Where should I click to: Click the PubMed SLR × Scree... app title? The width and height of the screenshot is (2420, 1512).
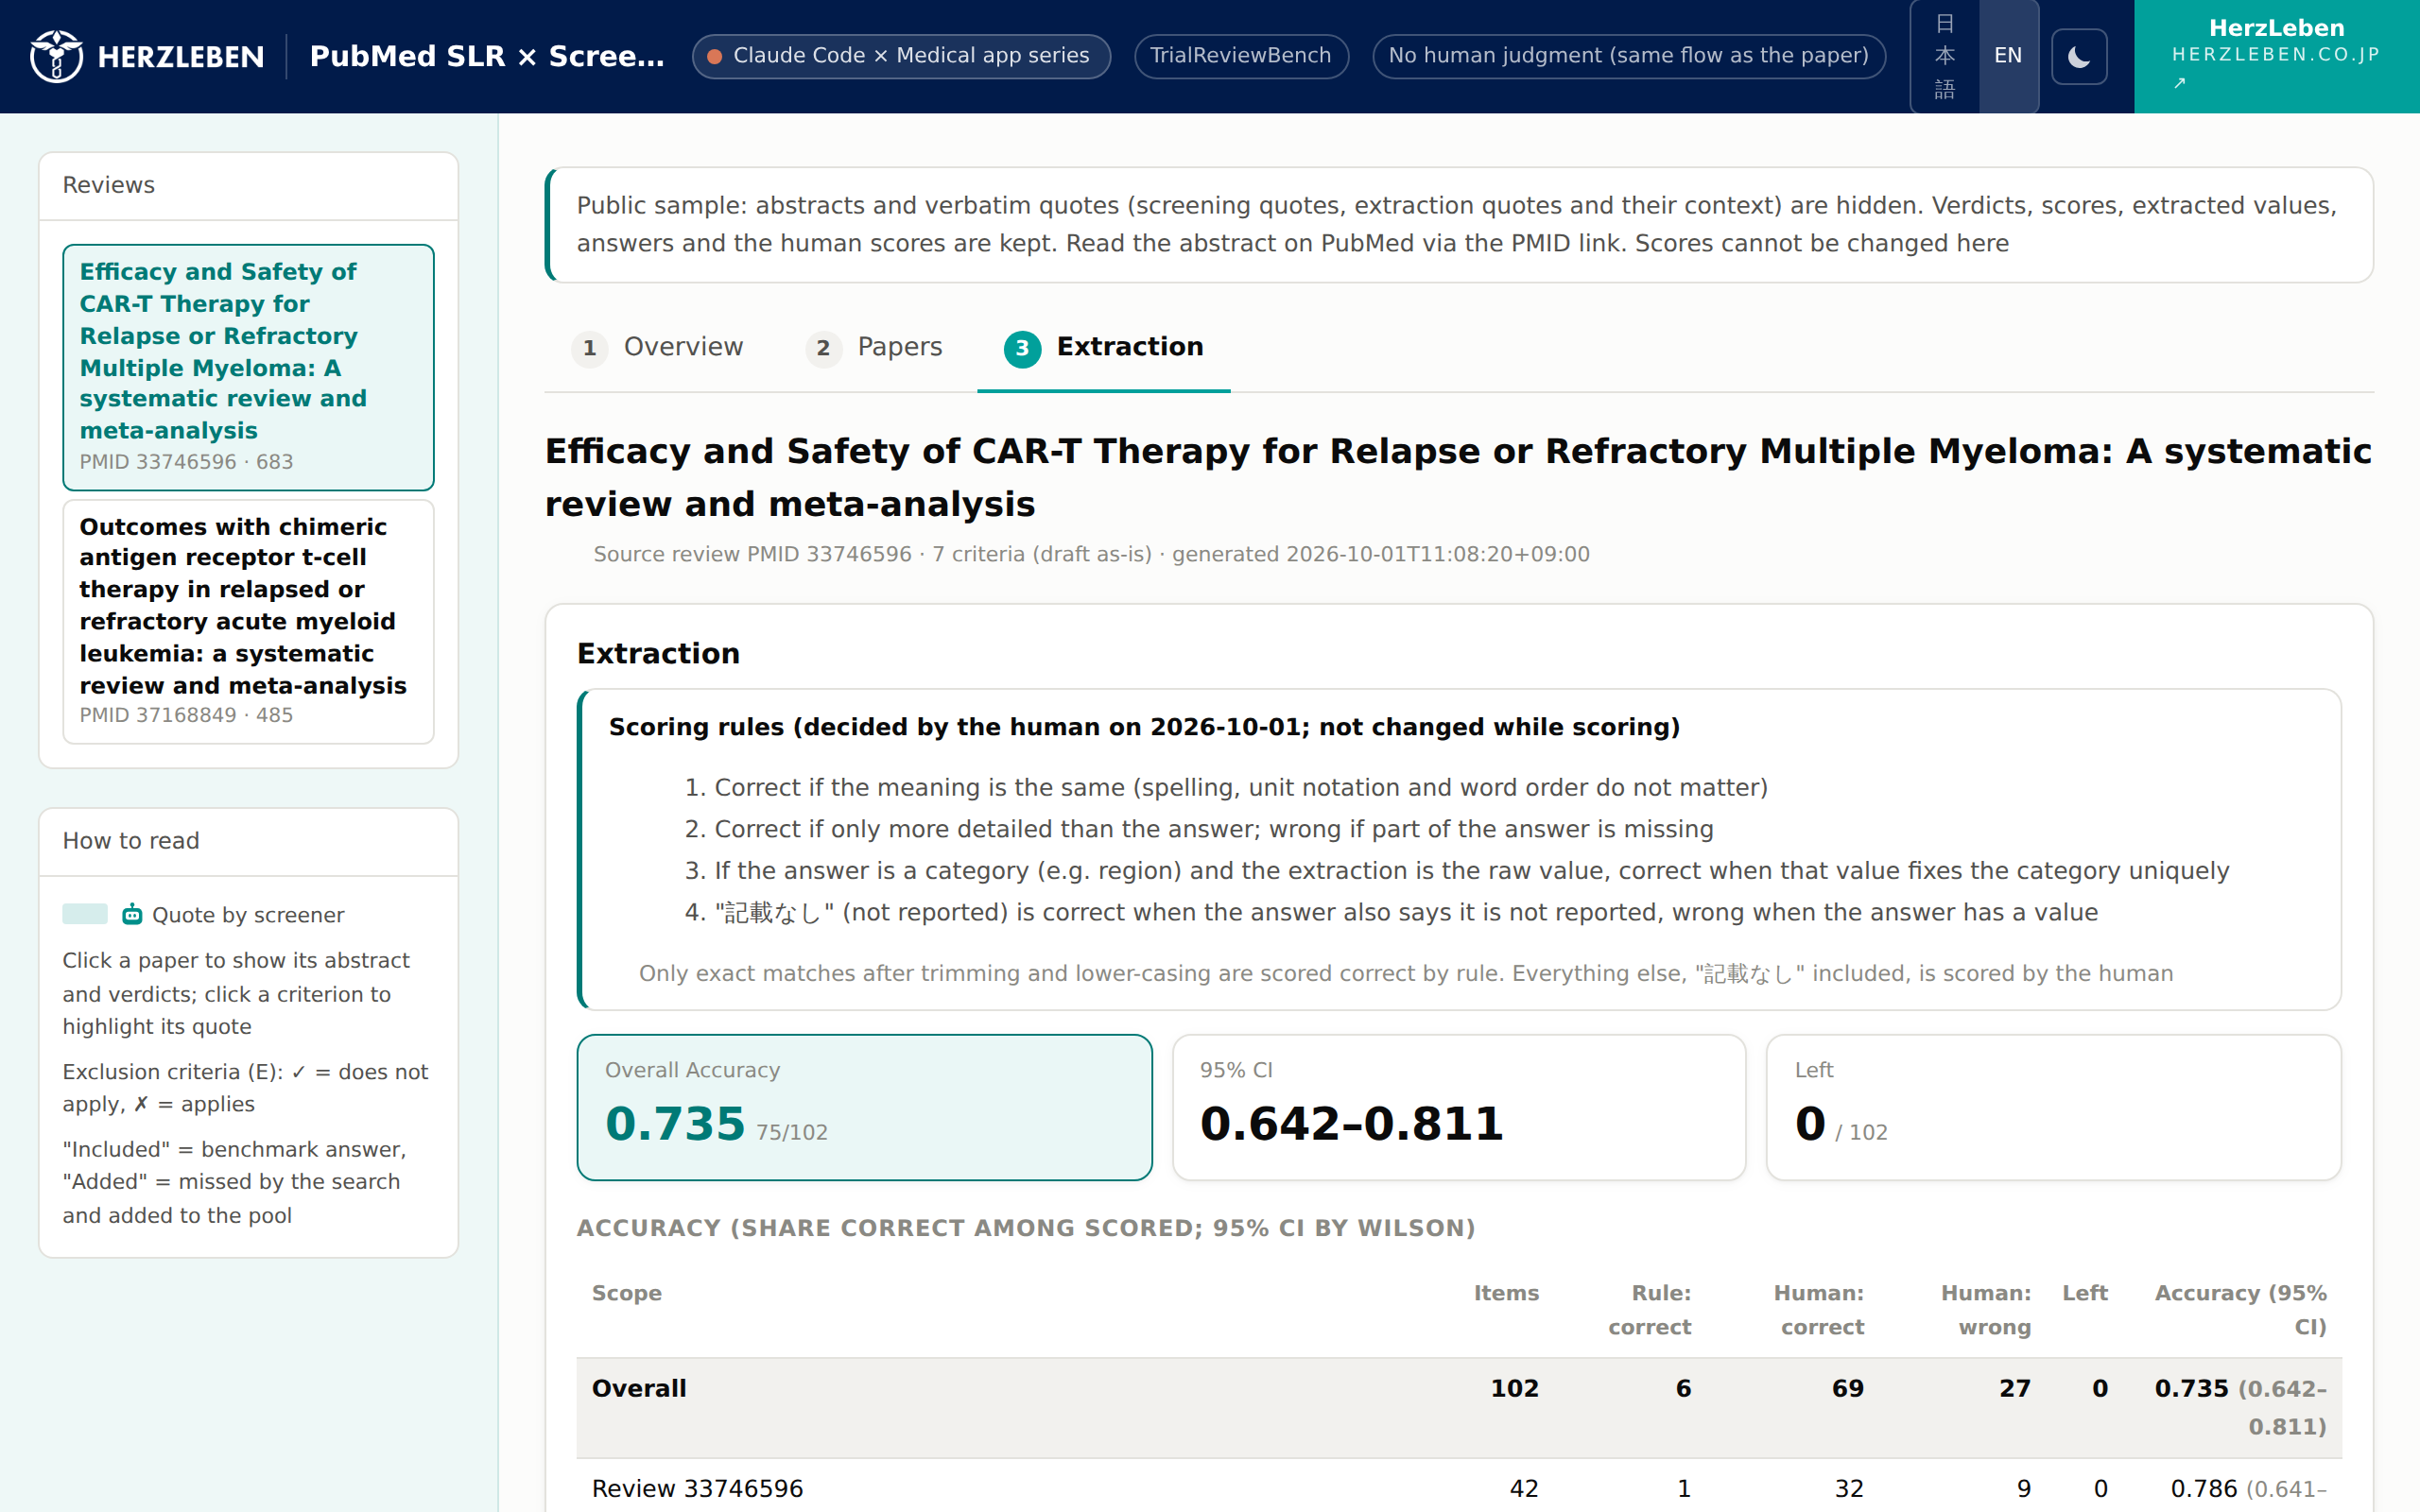pyautogui.click(x=487, y=56)
